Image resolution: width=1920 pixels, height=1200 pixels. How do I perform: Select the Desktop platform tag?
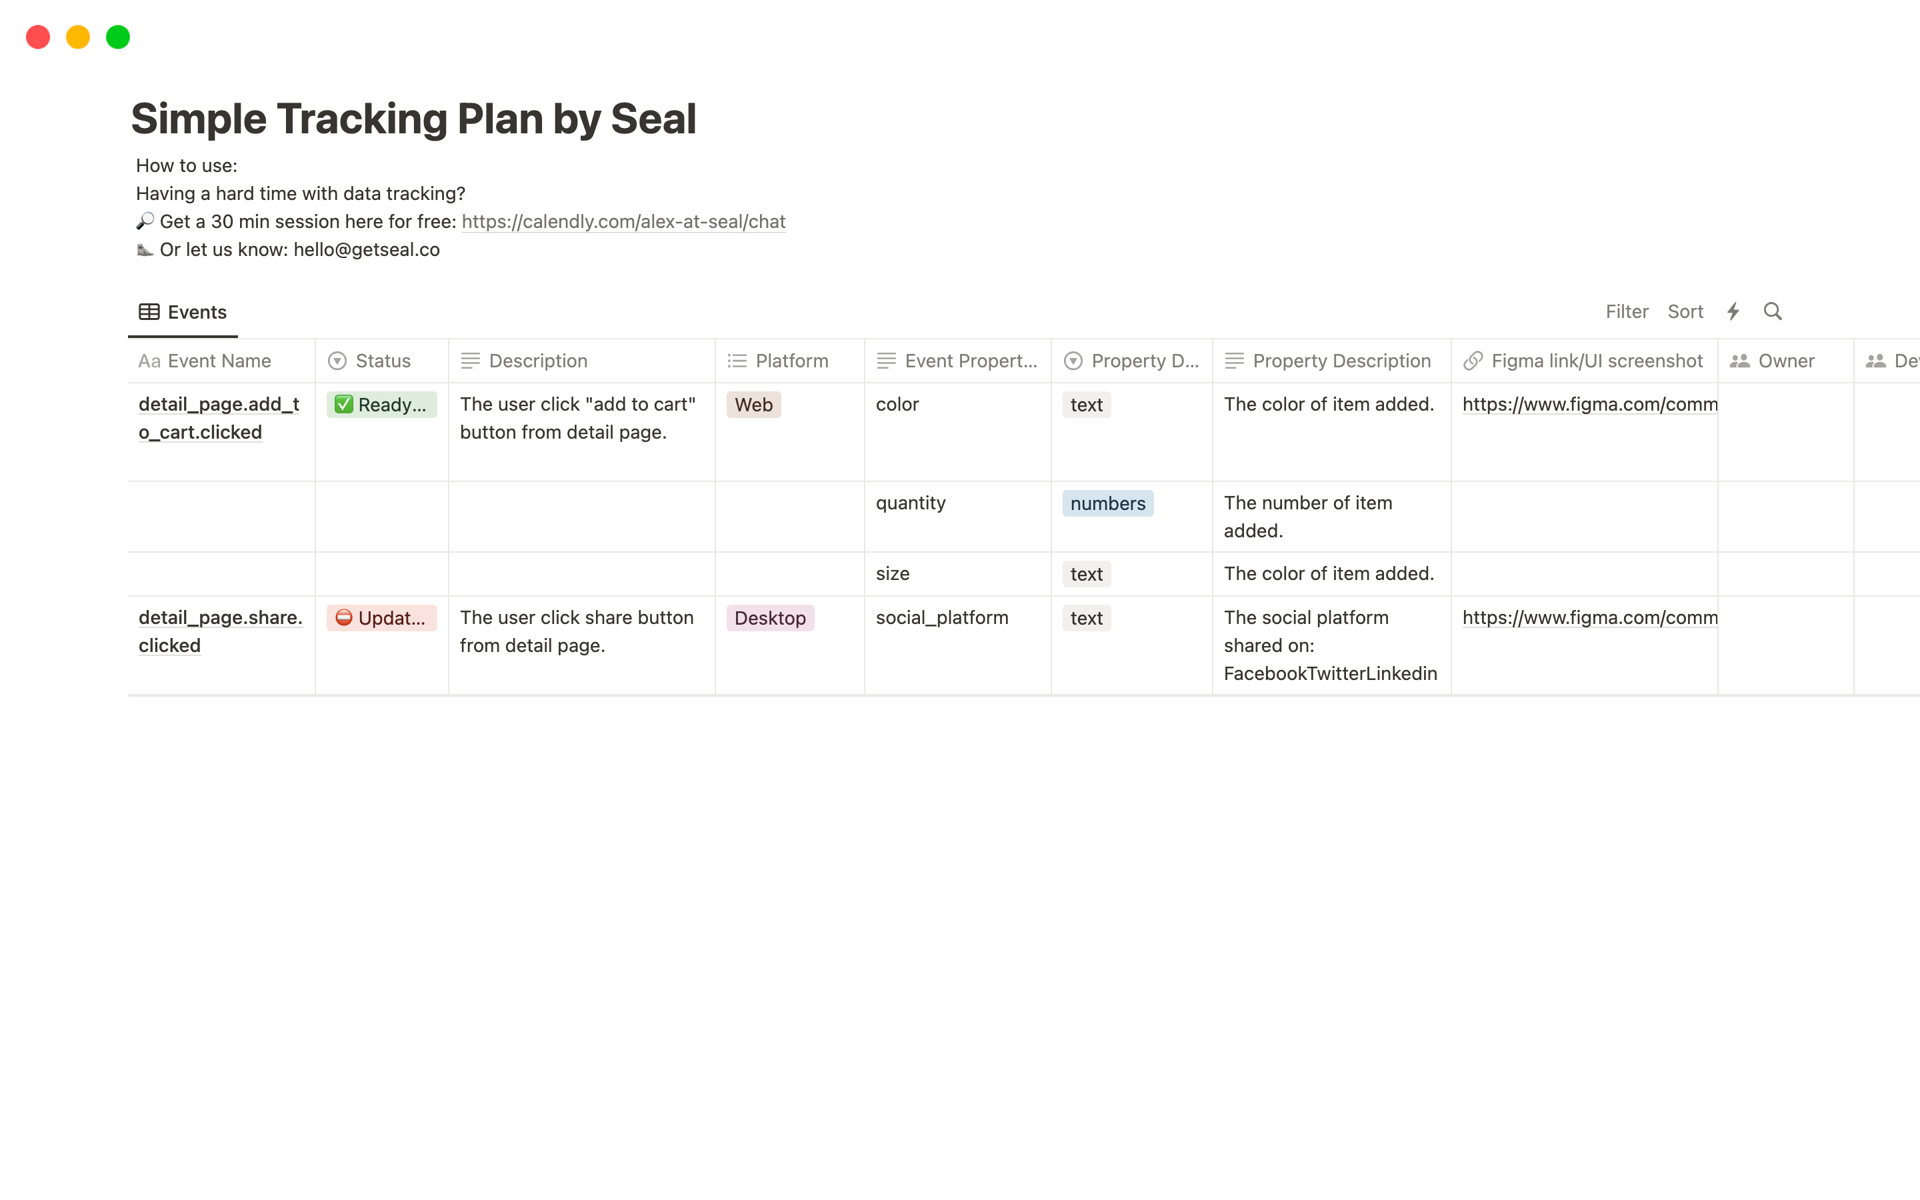click(x=770, y=618)
